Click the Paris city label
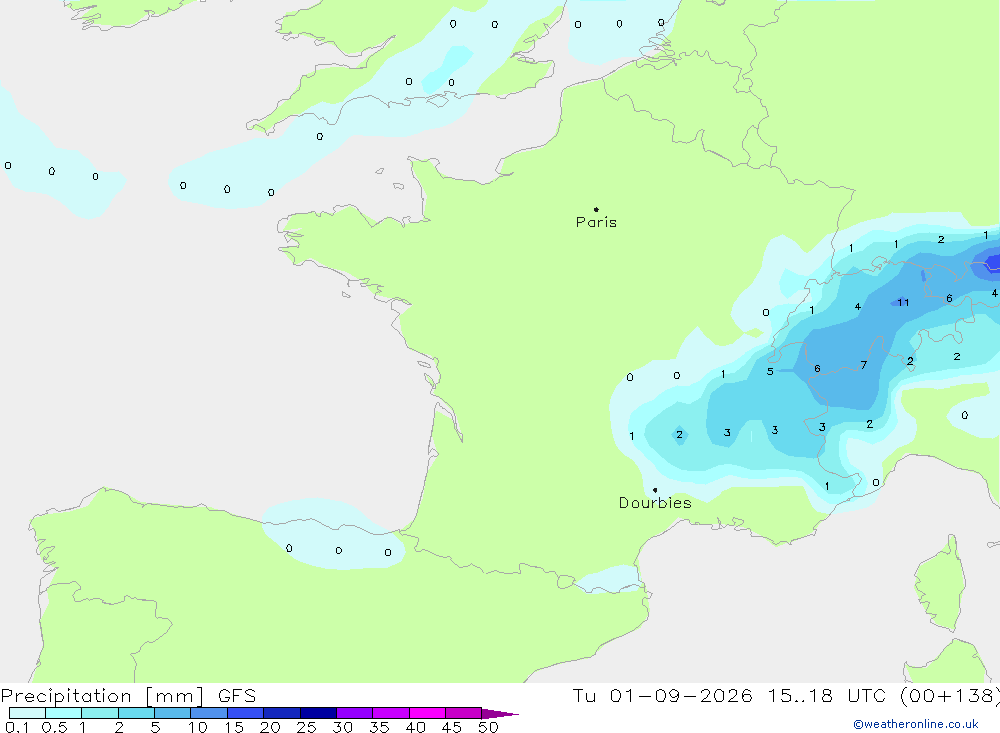Screen dimensions: 1000x733 tap(596, 223)
